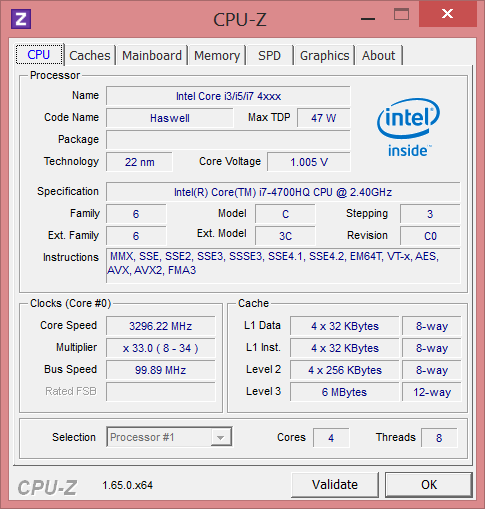
Task: Click the Revision value C0
Action: (x=430, y=236)
